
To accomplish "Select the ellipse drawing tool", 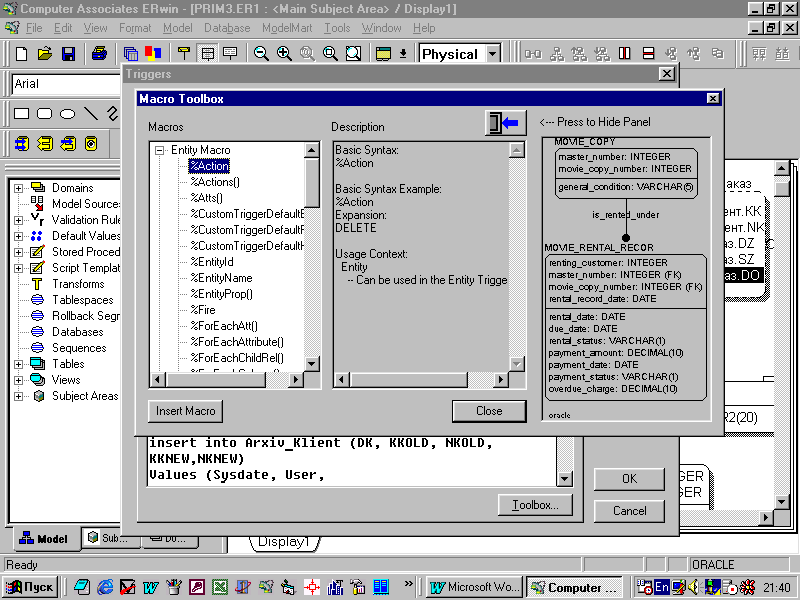I will pyautogui.click(x=67, y=113).
